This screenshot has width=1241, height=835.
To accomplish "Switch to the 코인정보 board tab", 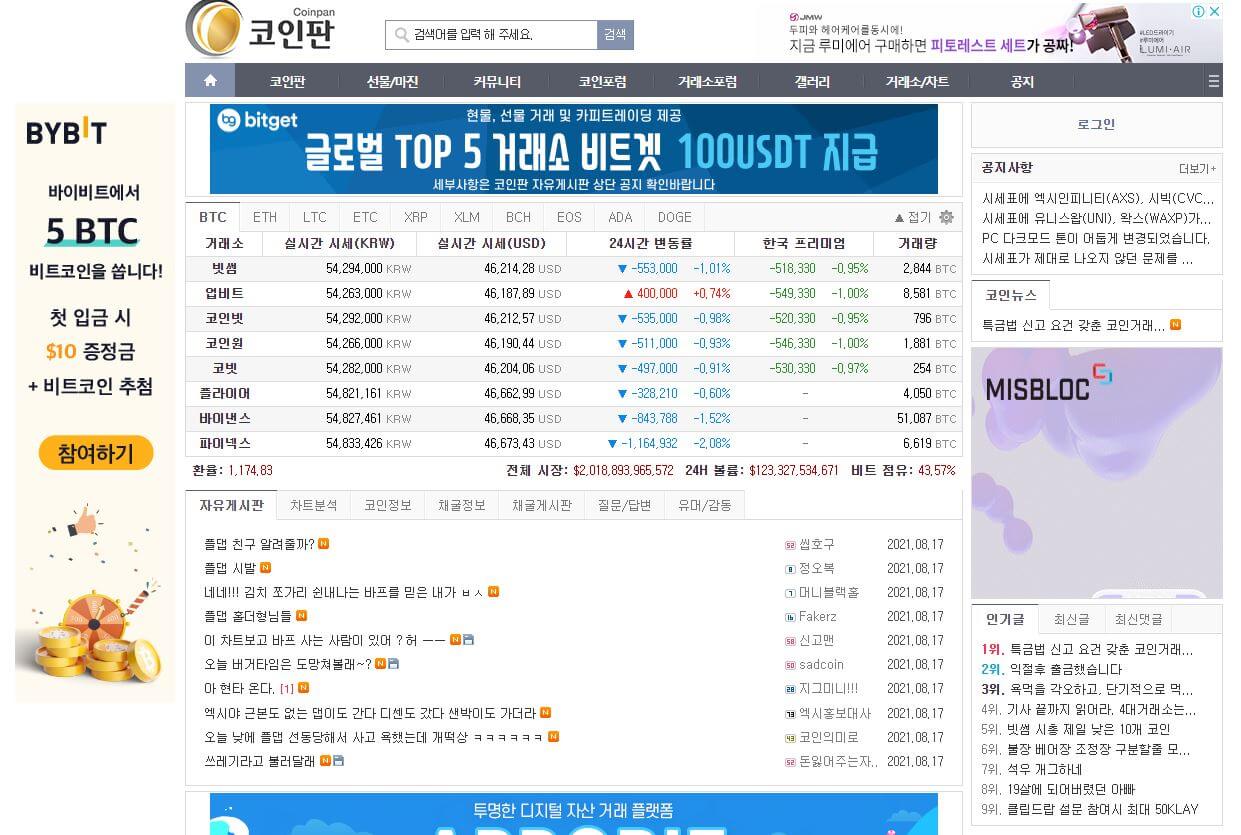I will tap(388, 506).
